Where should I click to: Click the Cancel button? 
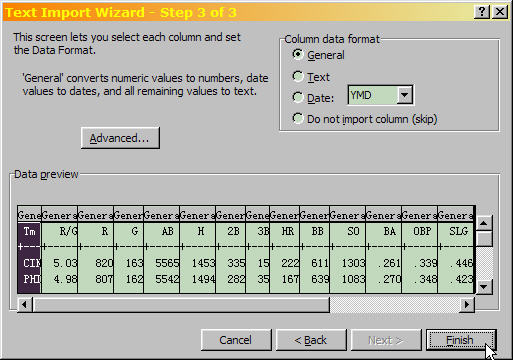pos(236,340)
